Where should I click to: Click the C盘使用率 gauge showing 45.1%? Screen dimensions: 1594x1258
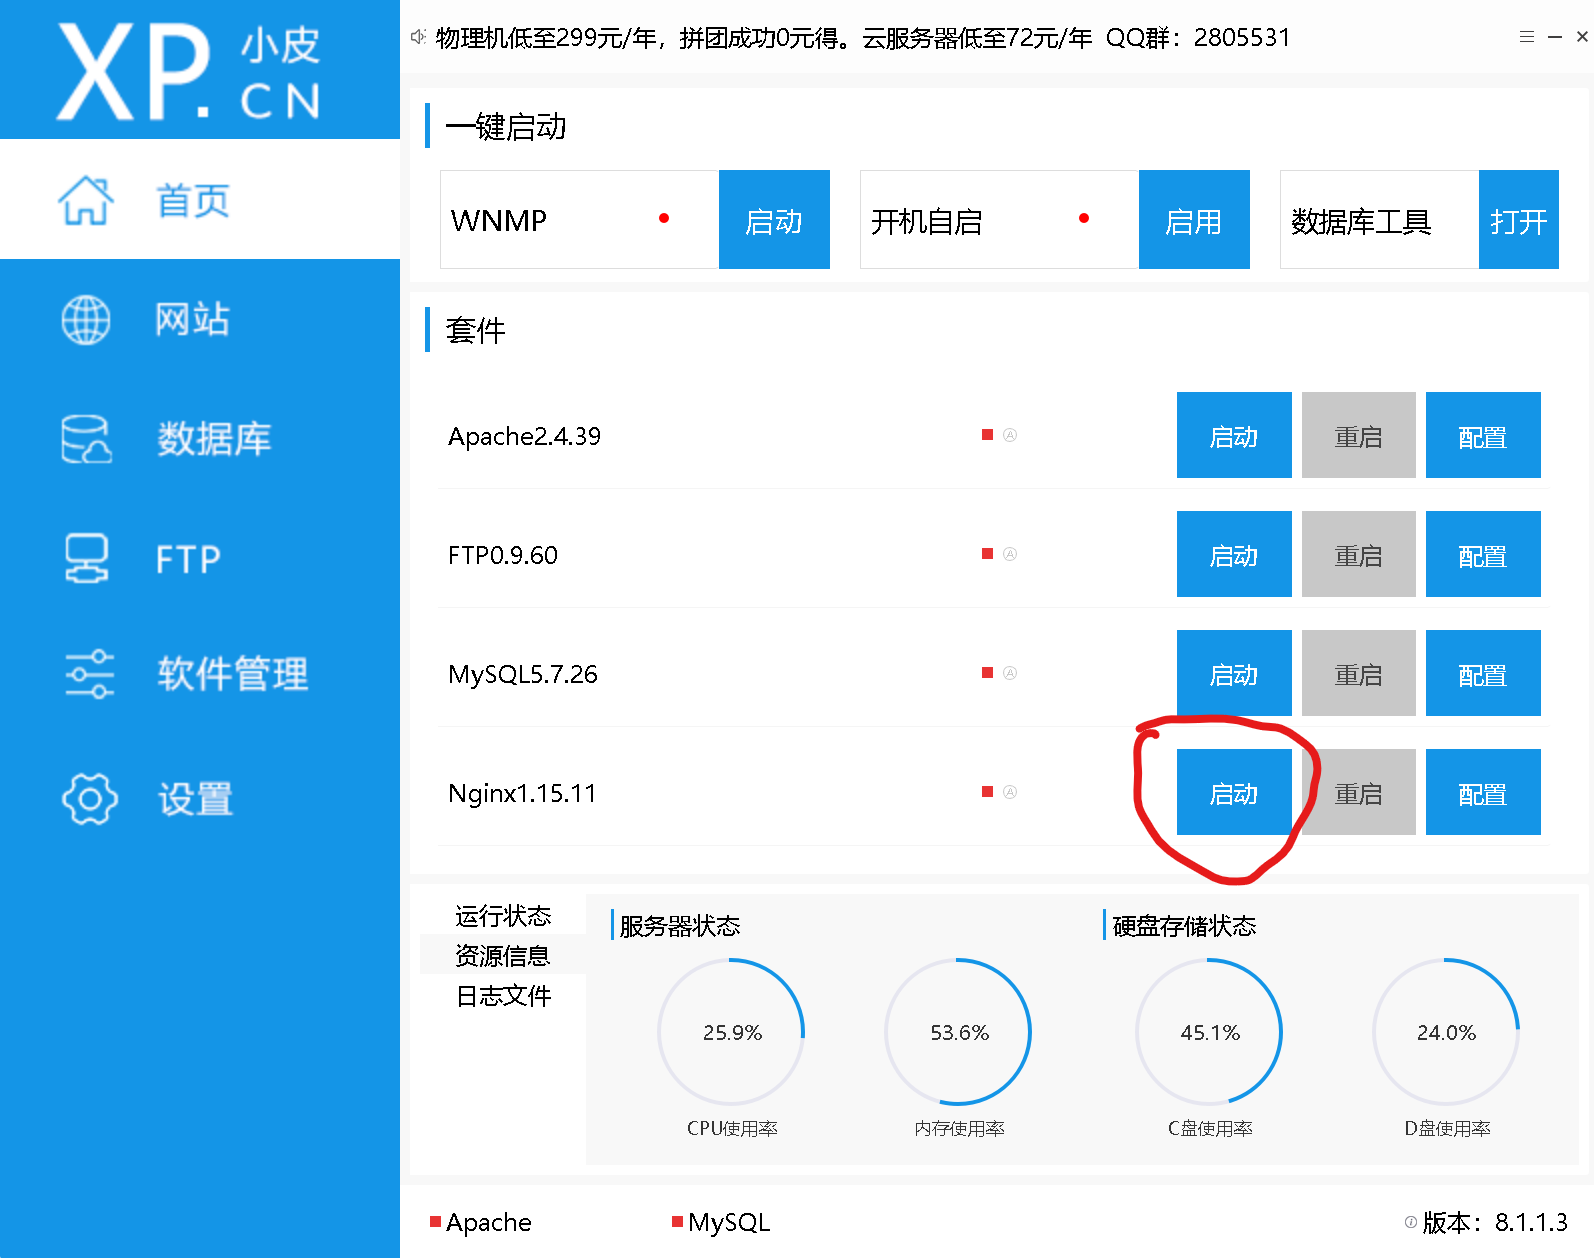(1210, 1032)
